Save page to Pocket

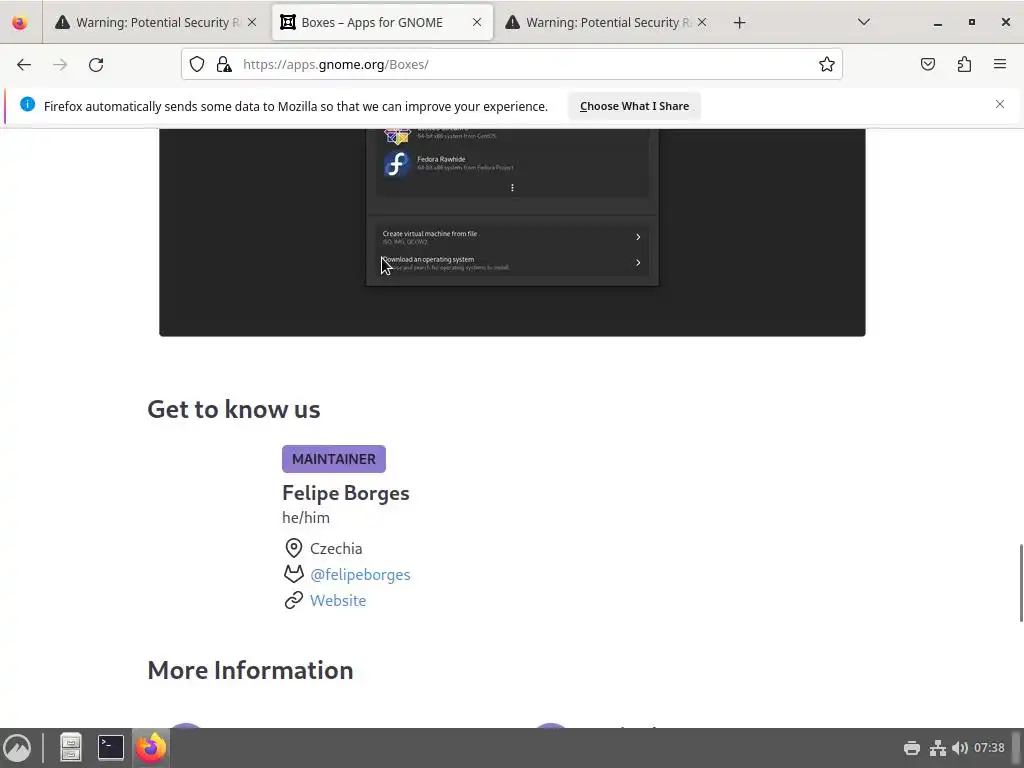pos(928,64)
